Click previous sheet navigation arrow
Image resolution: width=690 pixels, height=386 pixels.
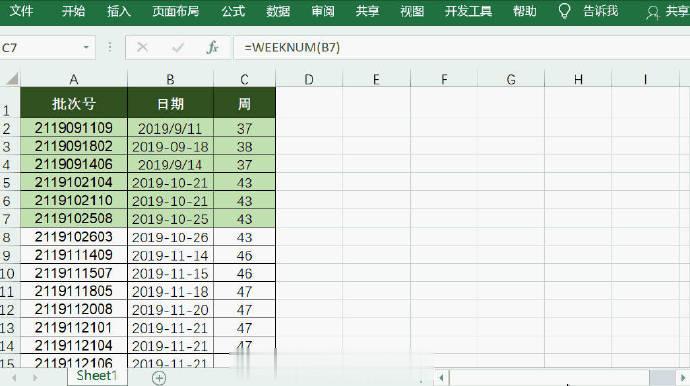pos(14,378)
